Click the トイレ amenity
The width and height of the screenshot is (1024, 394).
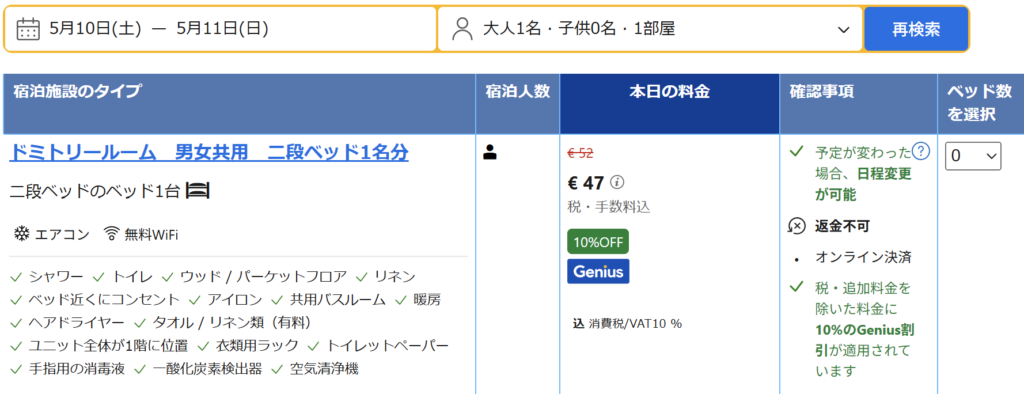click(133, 276)
